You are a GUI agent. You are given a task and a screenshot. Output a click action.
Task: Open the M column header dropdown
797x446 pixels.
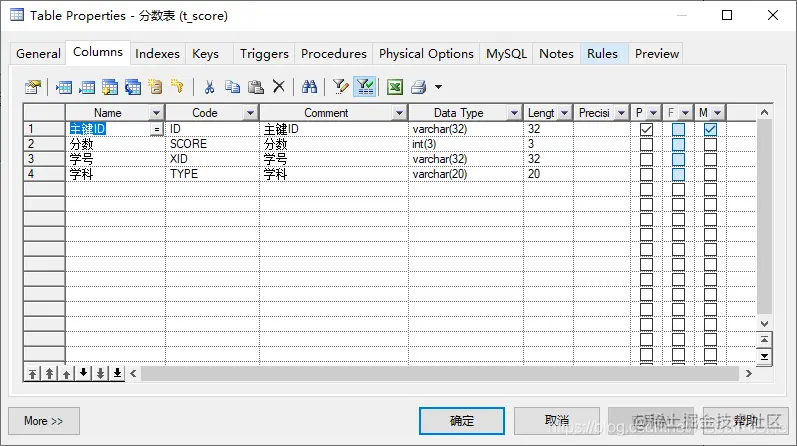[717, 113]
